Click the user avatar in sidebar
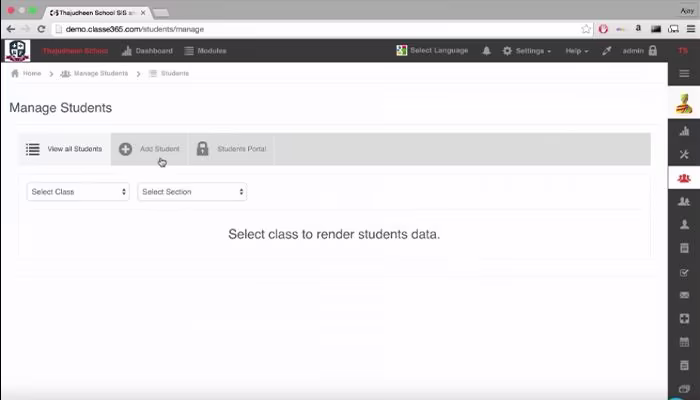Image resolution: width=700 pixels, height=400 pixels. (684, 104)
